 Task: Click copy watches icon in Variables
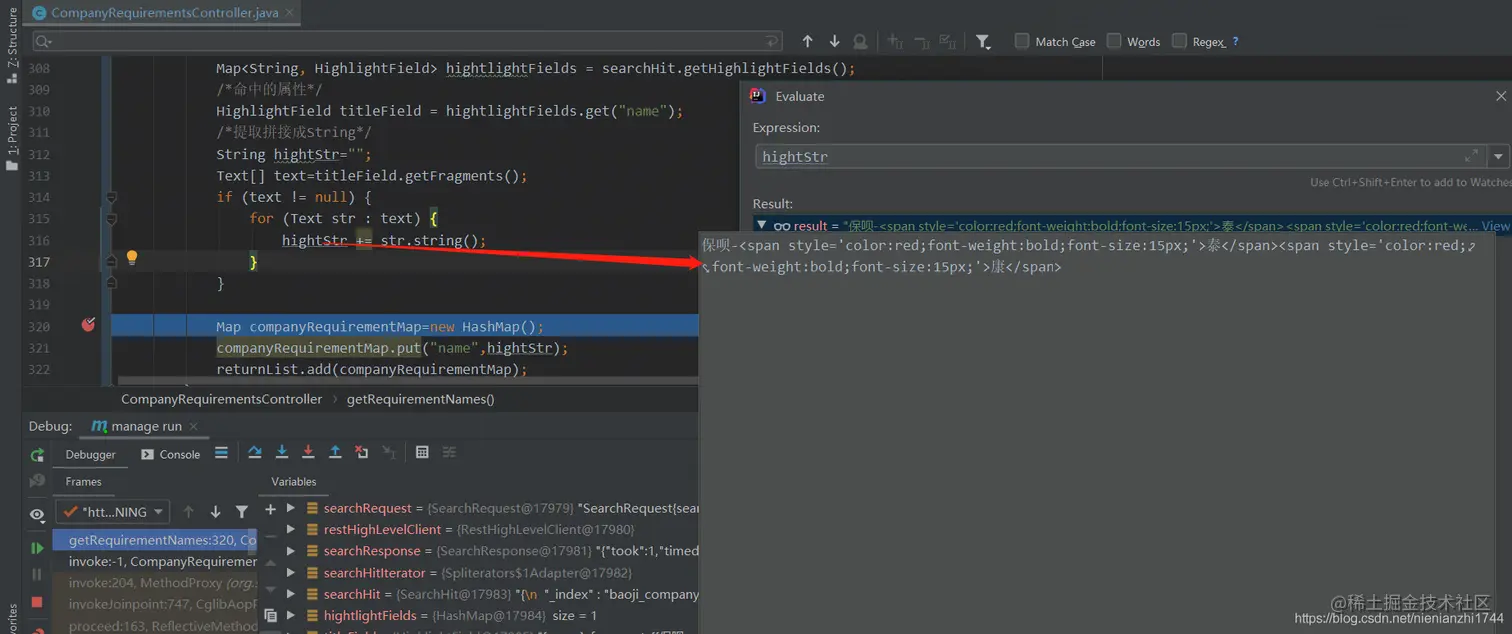pos(270,616)
